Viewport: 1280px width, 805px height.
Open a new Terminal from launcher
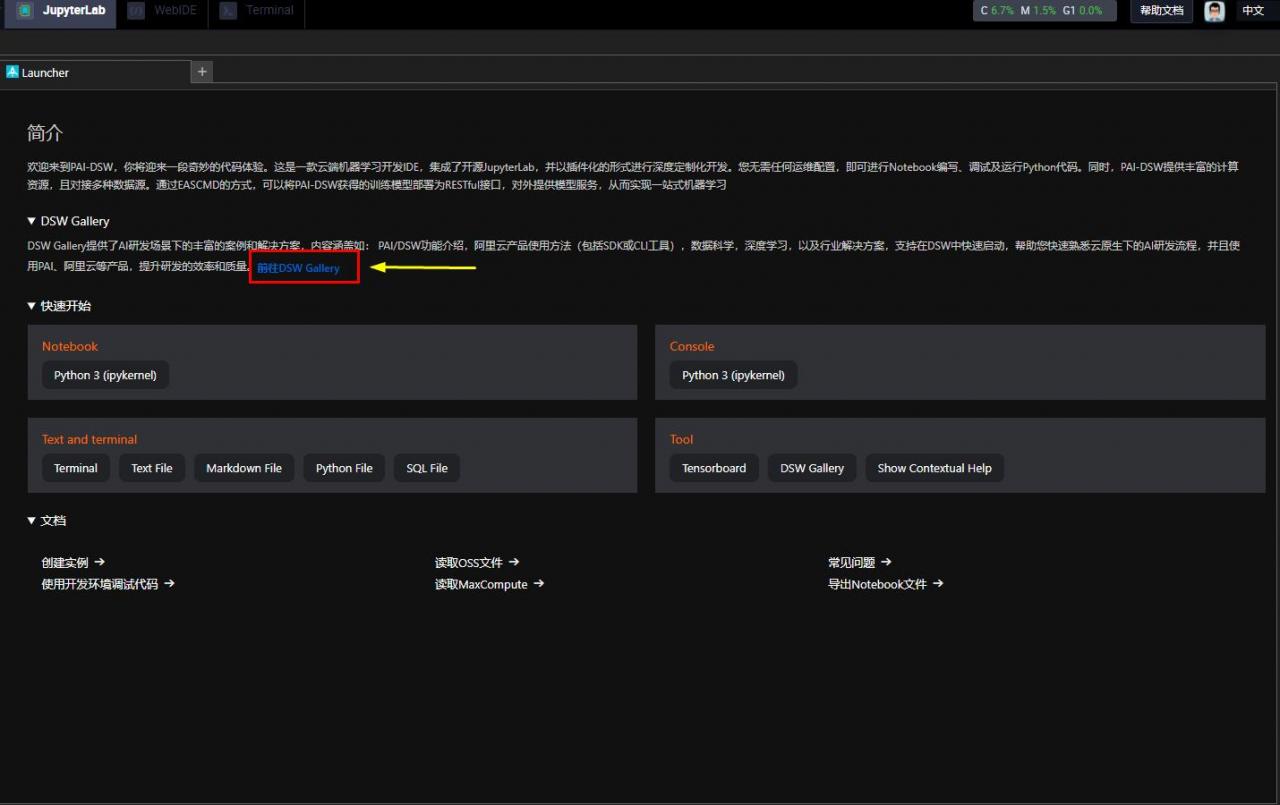point(76,468)
